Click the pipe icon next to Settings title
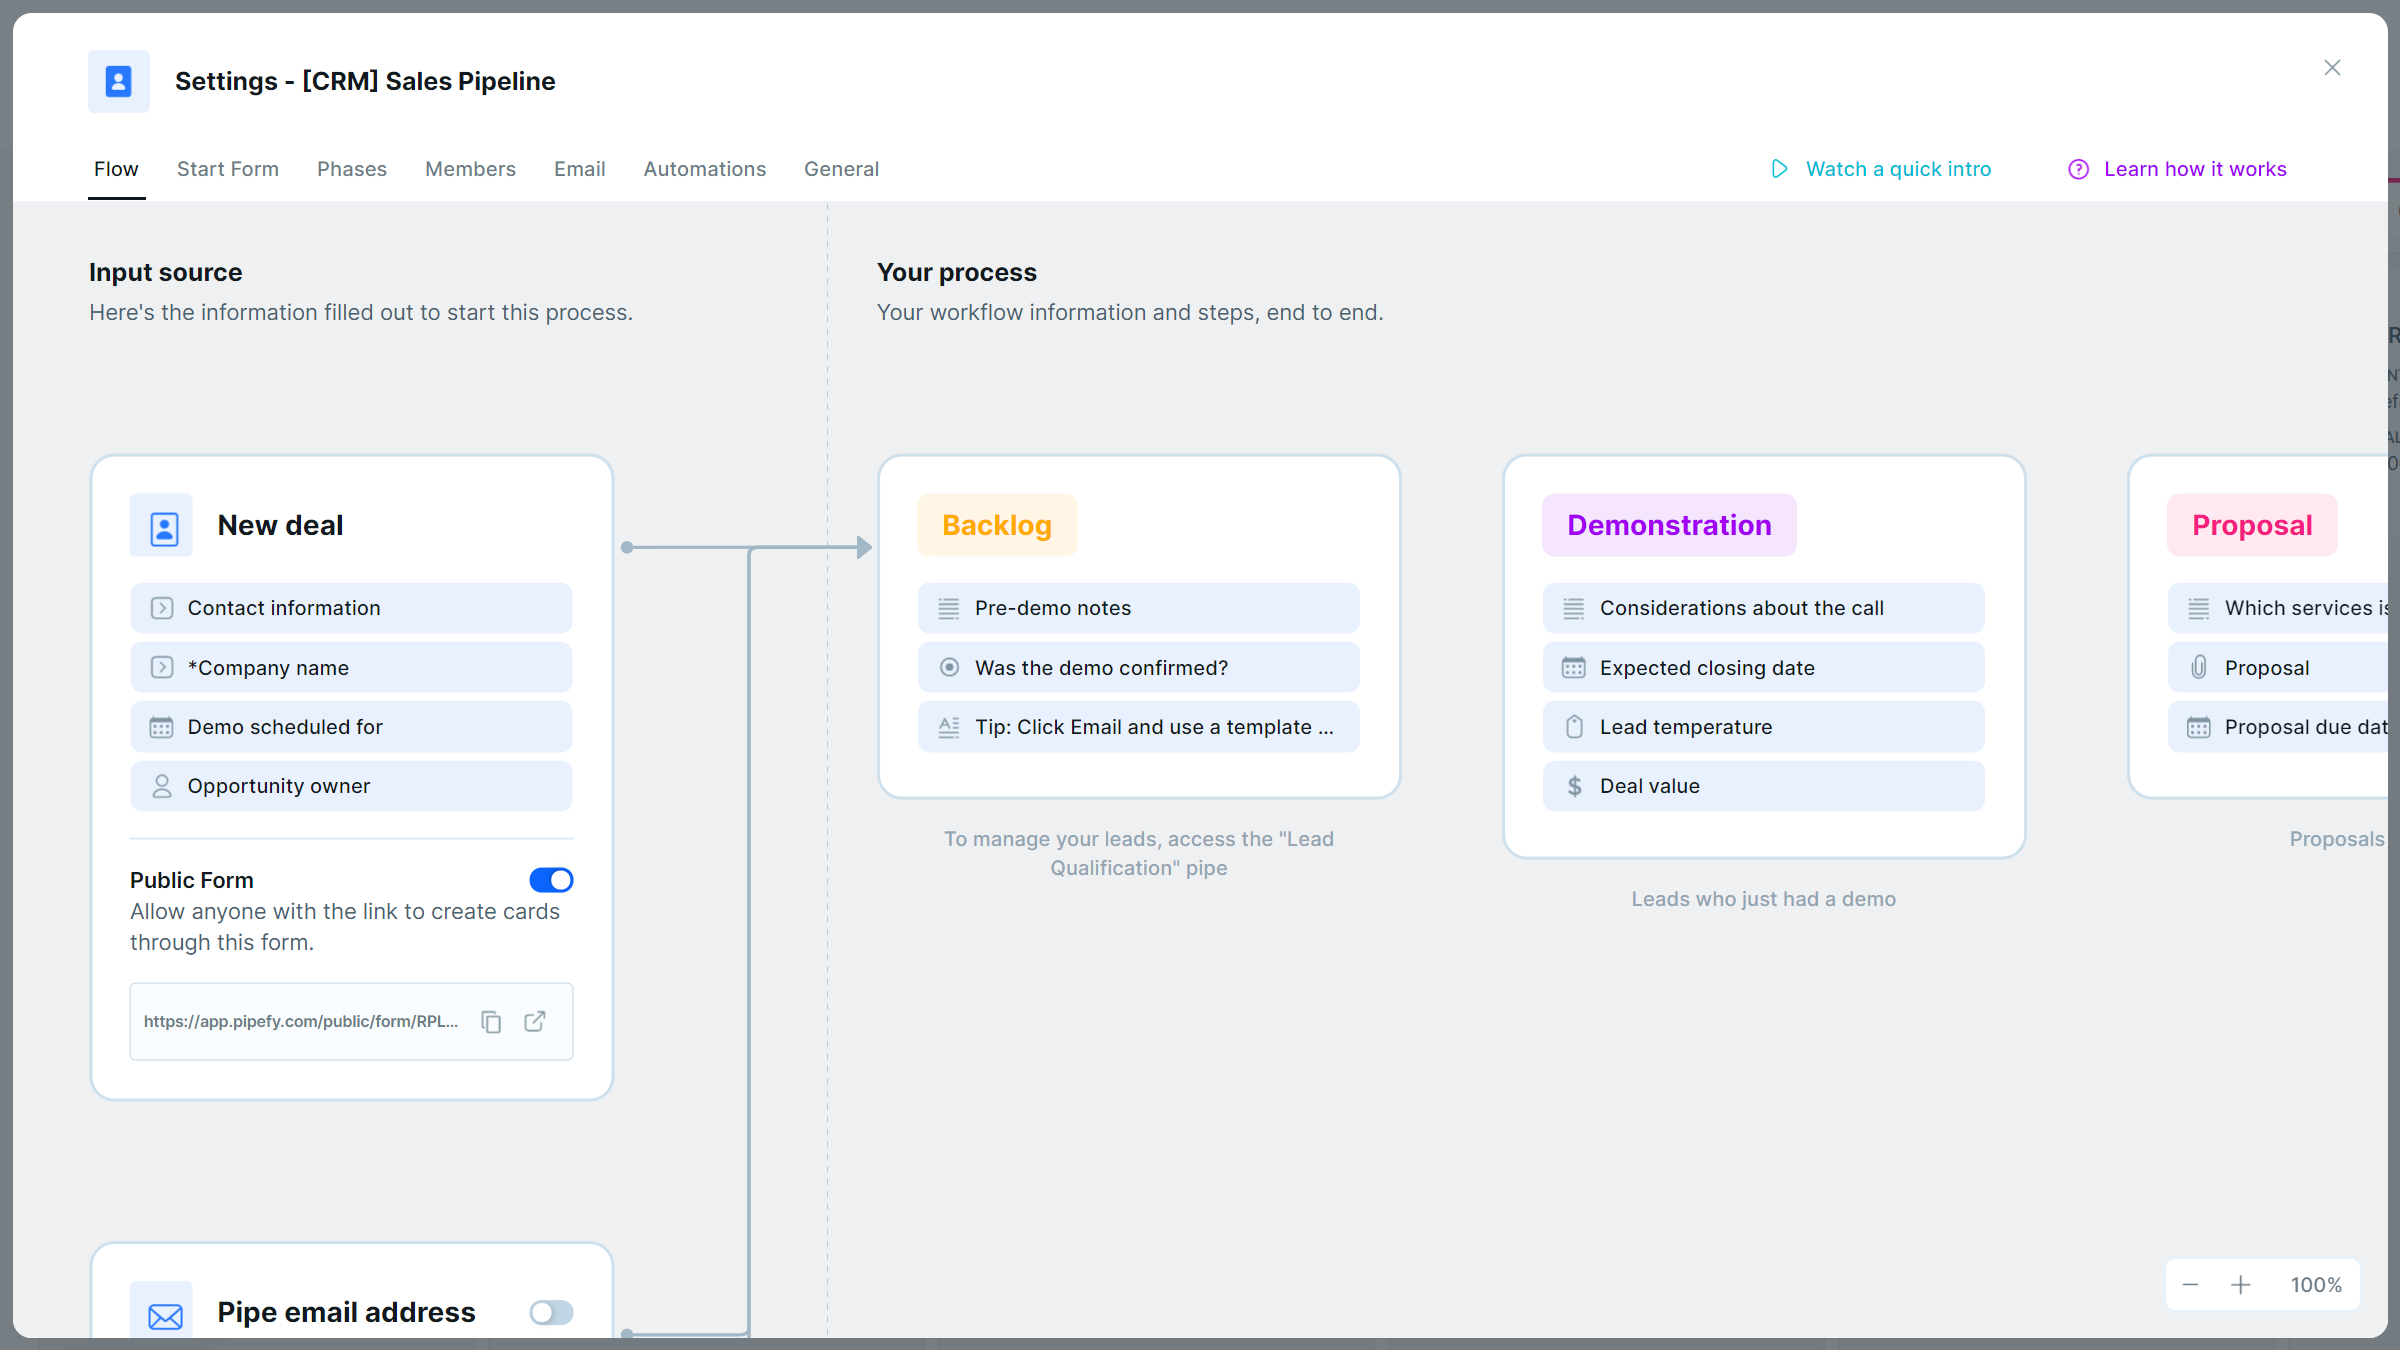 click(x=119, y=81)
